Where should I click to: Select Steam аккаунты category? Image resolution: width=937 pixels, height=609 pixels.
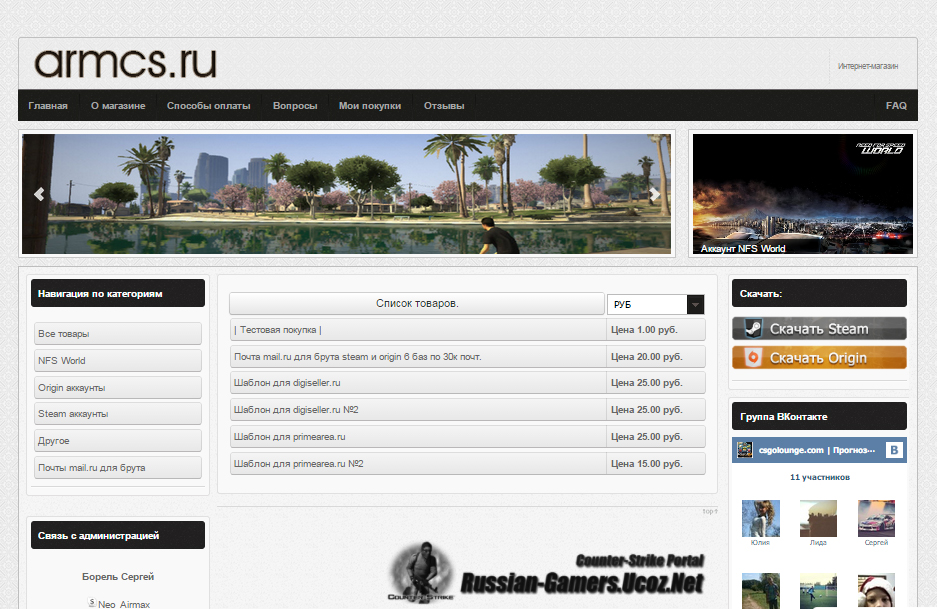[118, 414]
